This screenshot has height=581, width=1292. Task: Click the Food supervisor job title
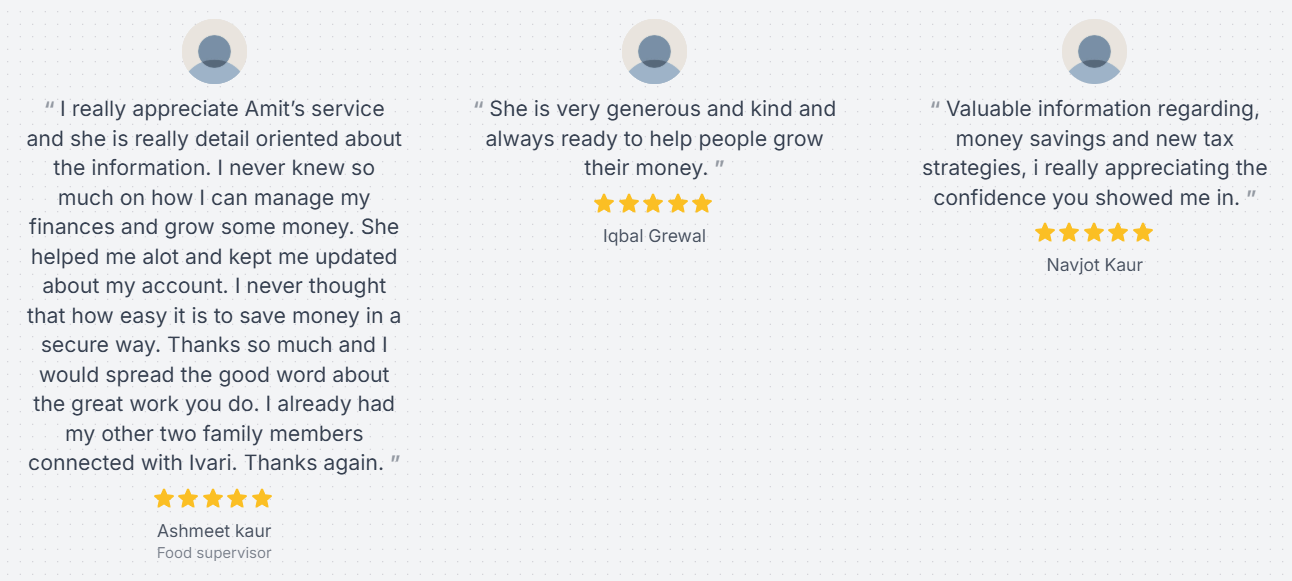click(214, 553)
